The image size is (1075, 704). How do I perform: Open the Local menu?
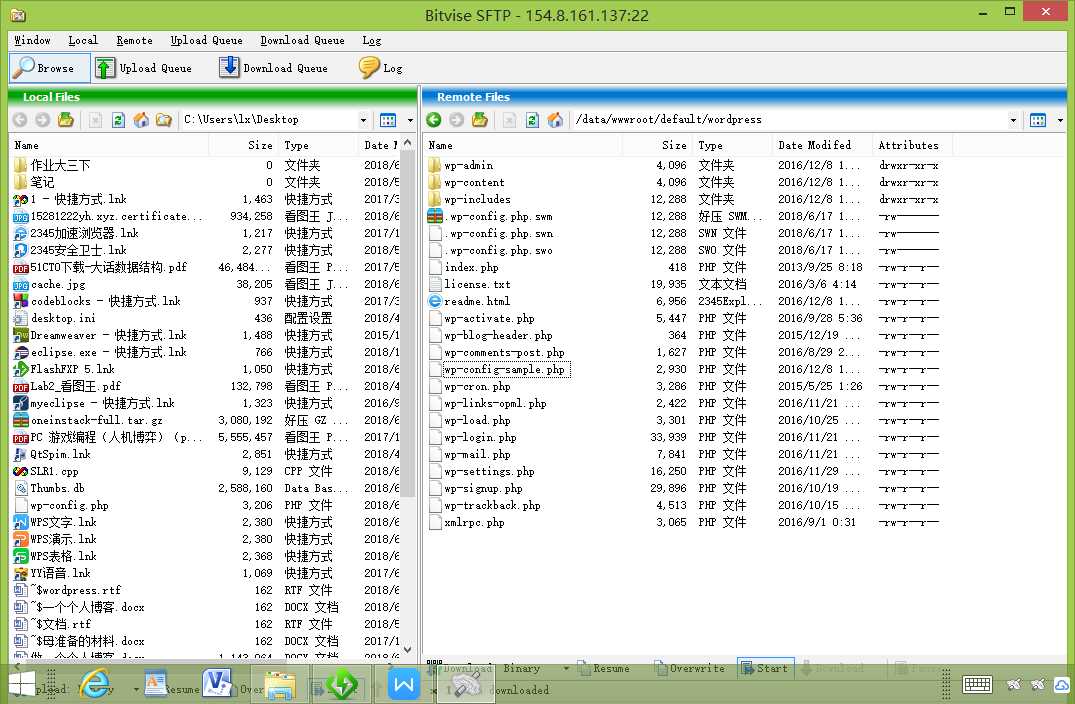(83, 40)
